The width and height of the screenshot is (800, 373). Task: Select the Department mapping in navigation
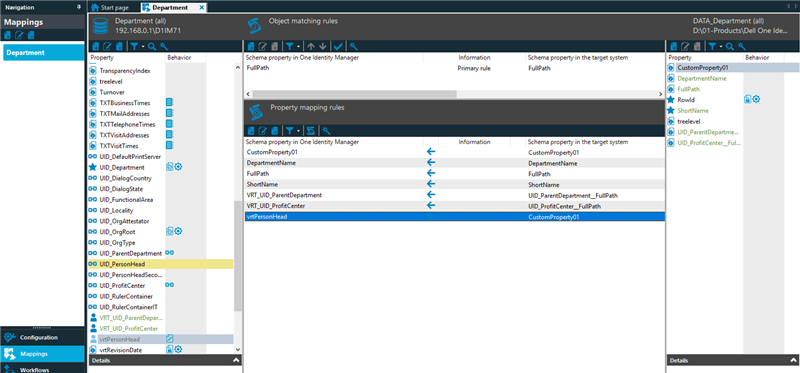click(x=43, y=53)
